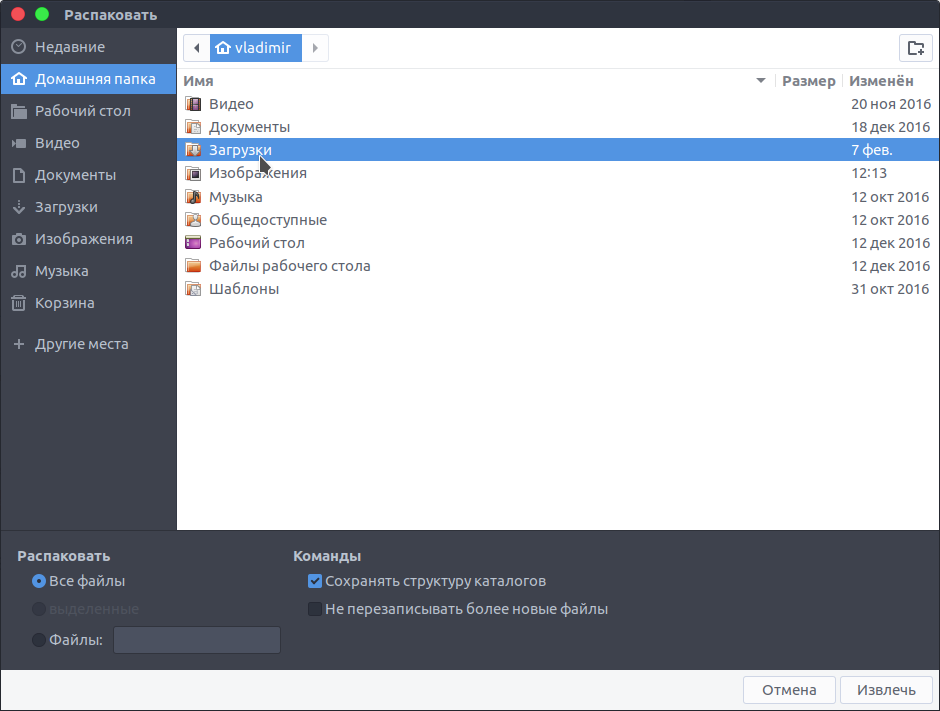
Task: Click the 31 окт 2016 date
Action: tap(890, 289)
